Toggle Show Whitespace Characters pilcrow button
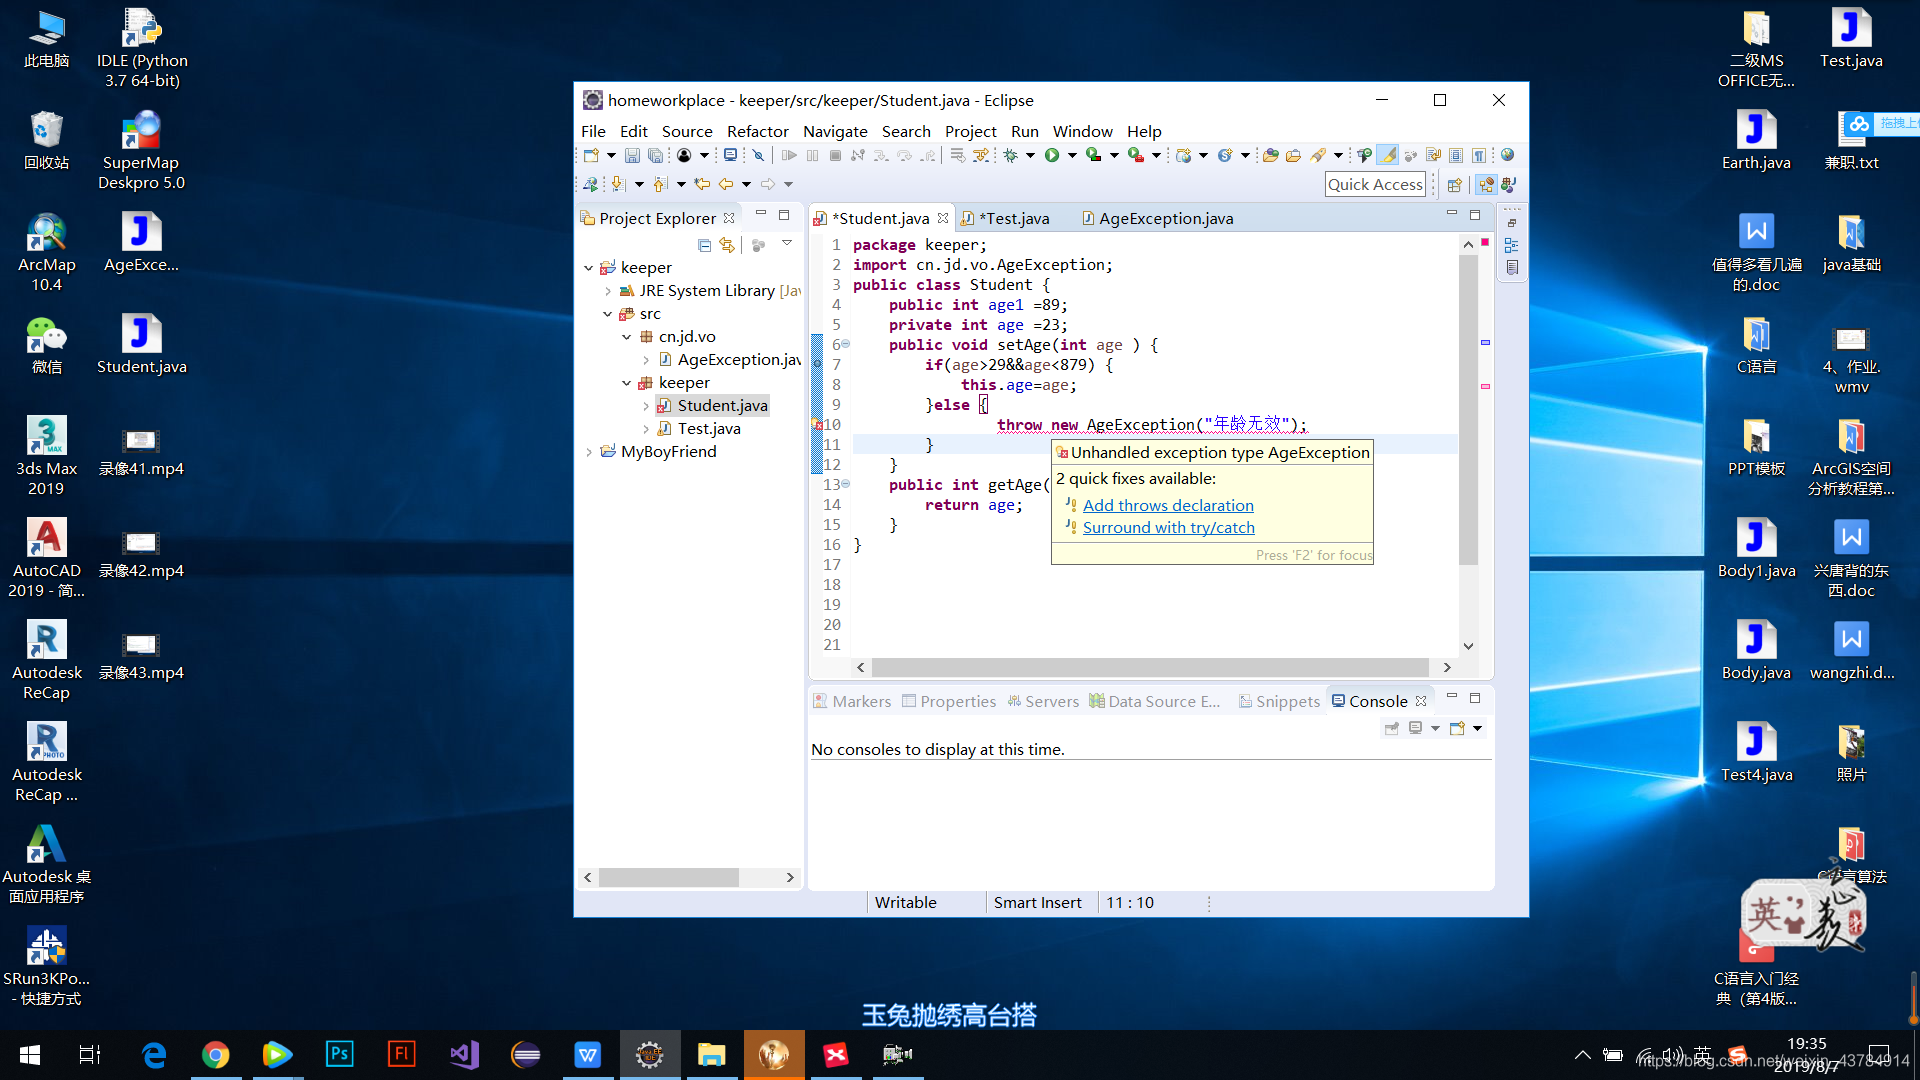This screenshot has height=1080, width=1920. click(x=1478, y=155)
